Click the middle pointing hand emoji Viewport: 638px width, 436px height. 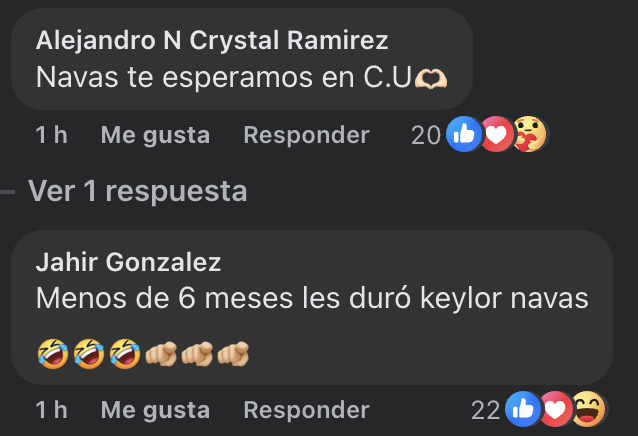click(x=197, y=354)
